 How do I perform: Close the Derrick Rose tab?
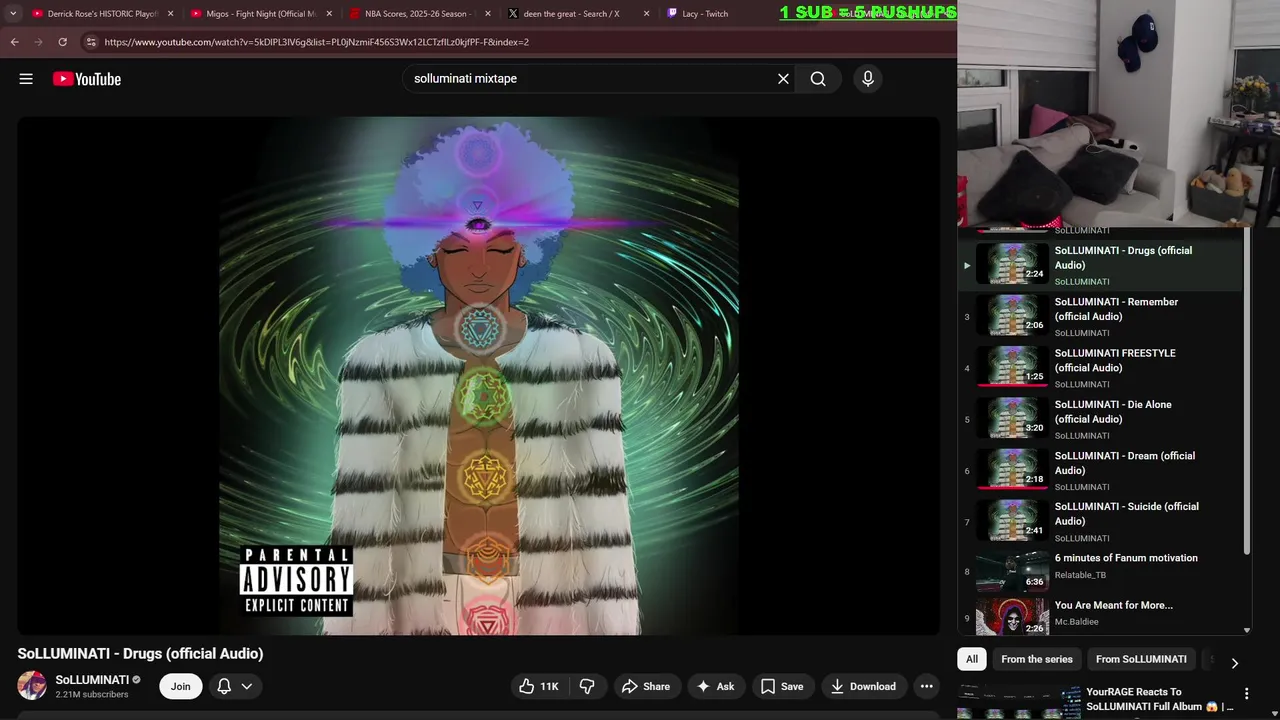pyautogui.click(x=170, y=14)
